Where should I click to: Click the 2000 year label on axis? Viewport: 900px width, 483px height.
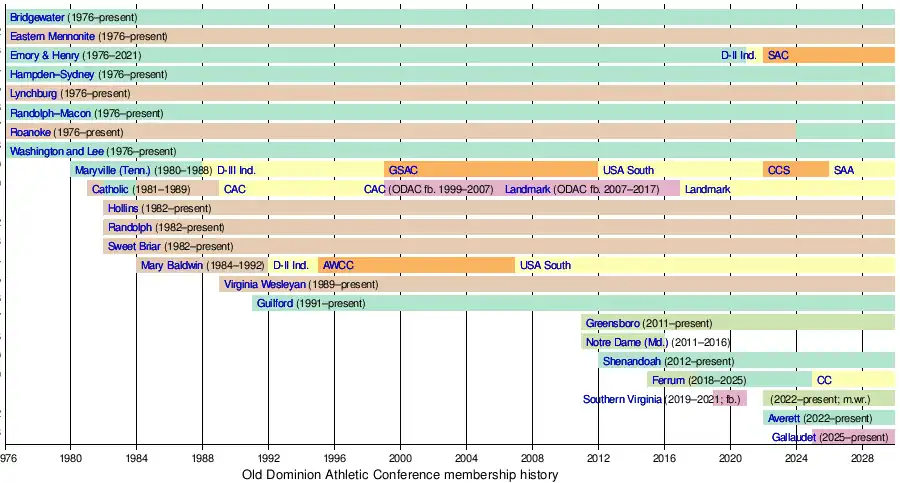(400, 458)
